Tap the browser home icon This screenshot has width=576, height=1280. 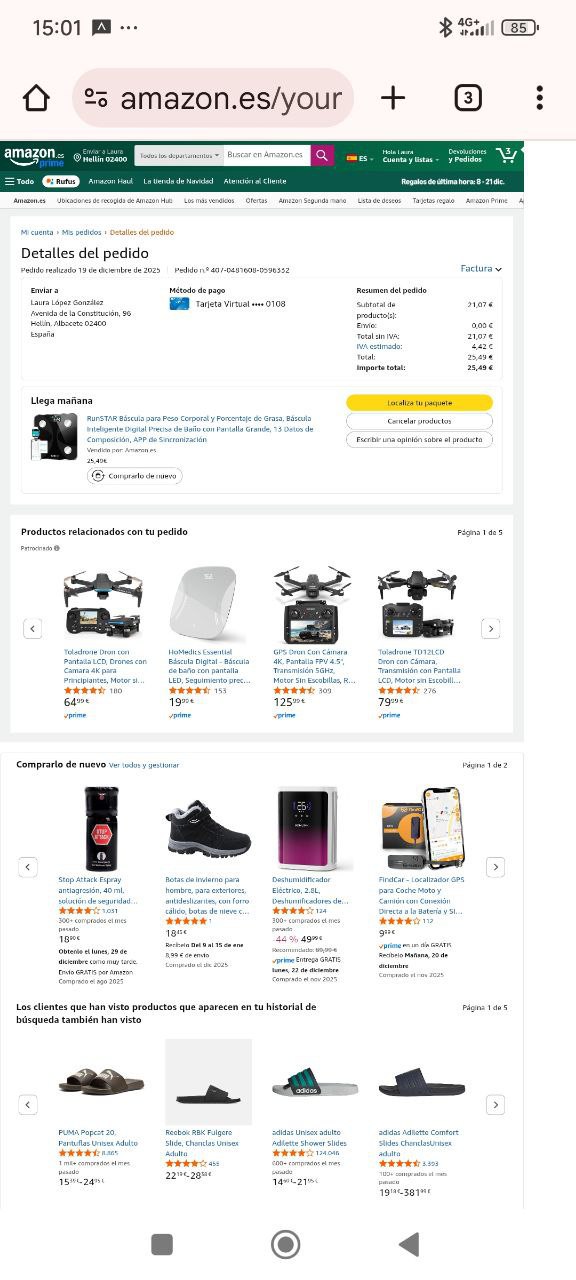click(x=36, y=98)
